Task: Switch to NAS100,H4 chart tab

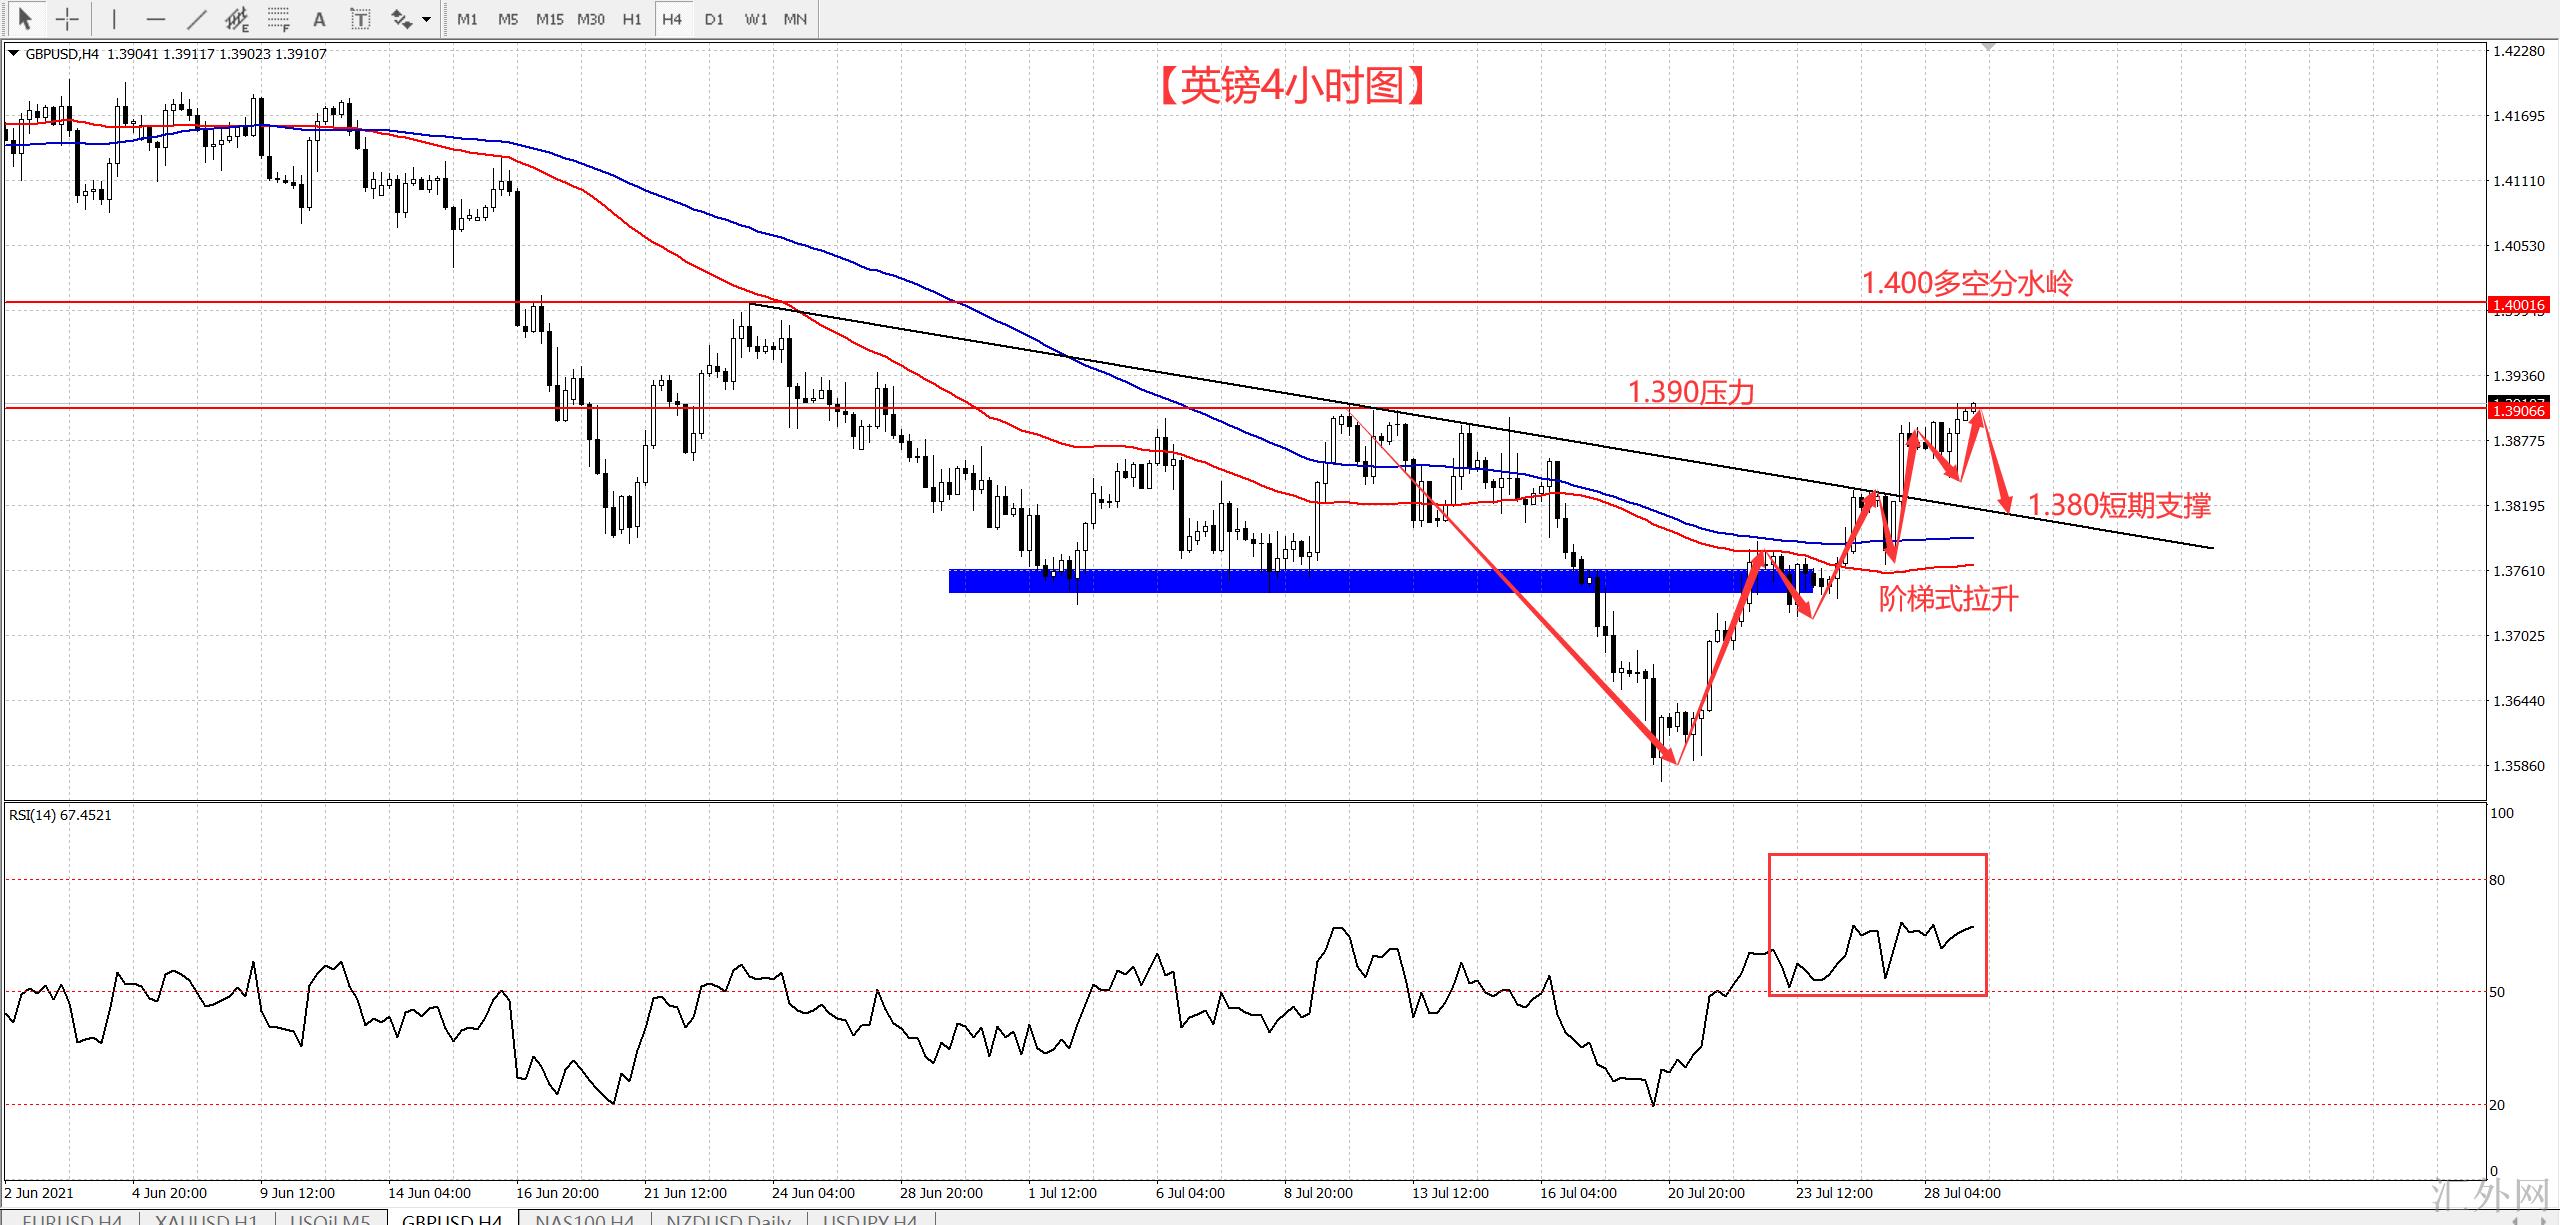Action: (584, 1218)
